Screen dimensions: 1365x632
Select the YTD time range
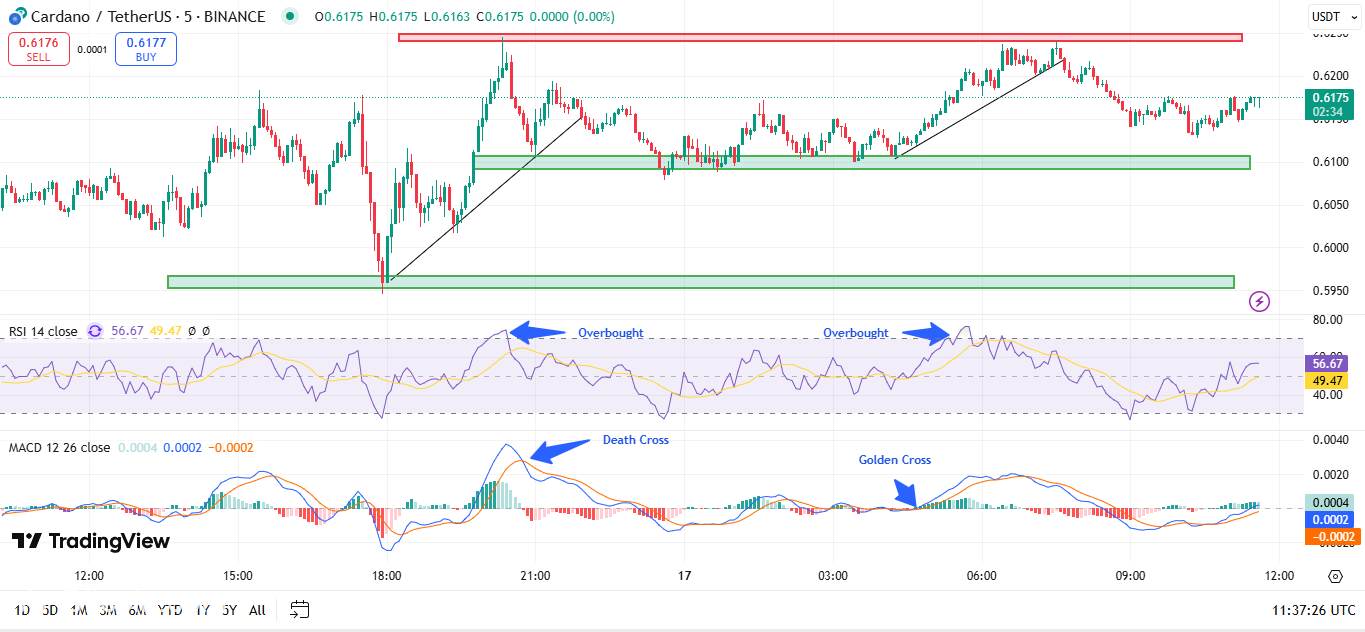pos(171,609)
